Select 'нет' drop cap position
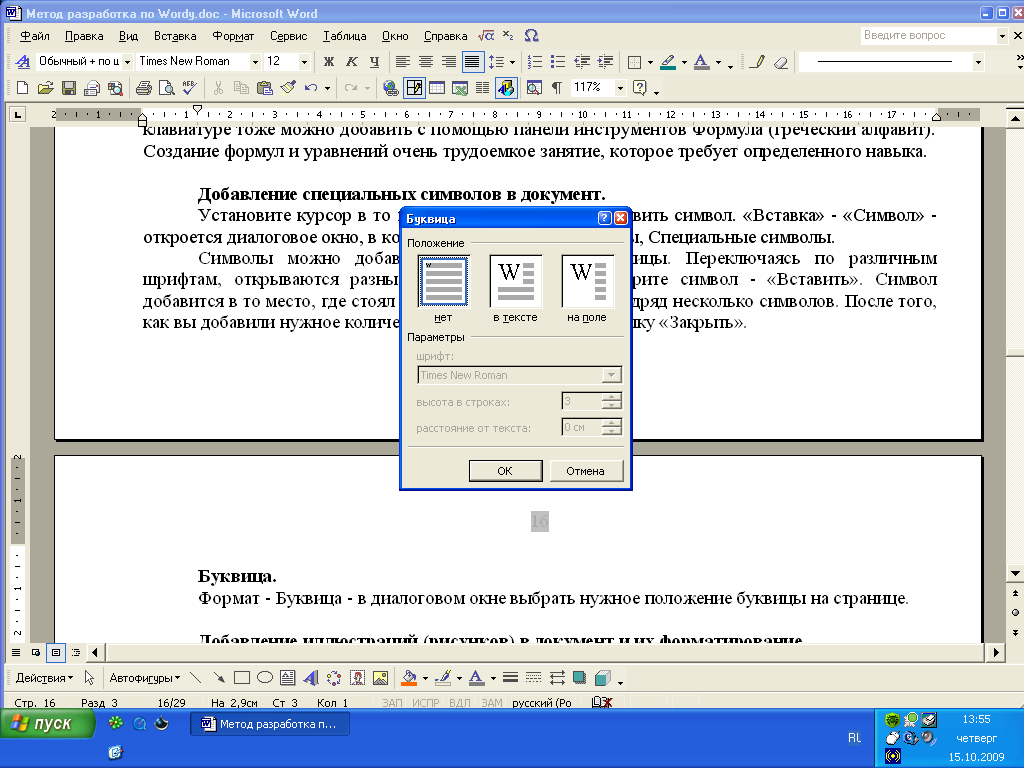Image resolution: width=1024 pixels, height=768 pixels. [443, 281]
